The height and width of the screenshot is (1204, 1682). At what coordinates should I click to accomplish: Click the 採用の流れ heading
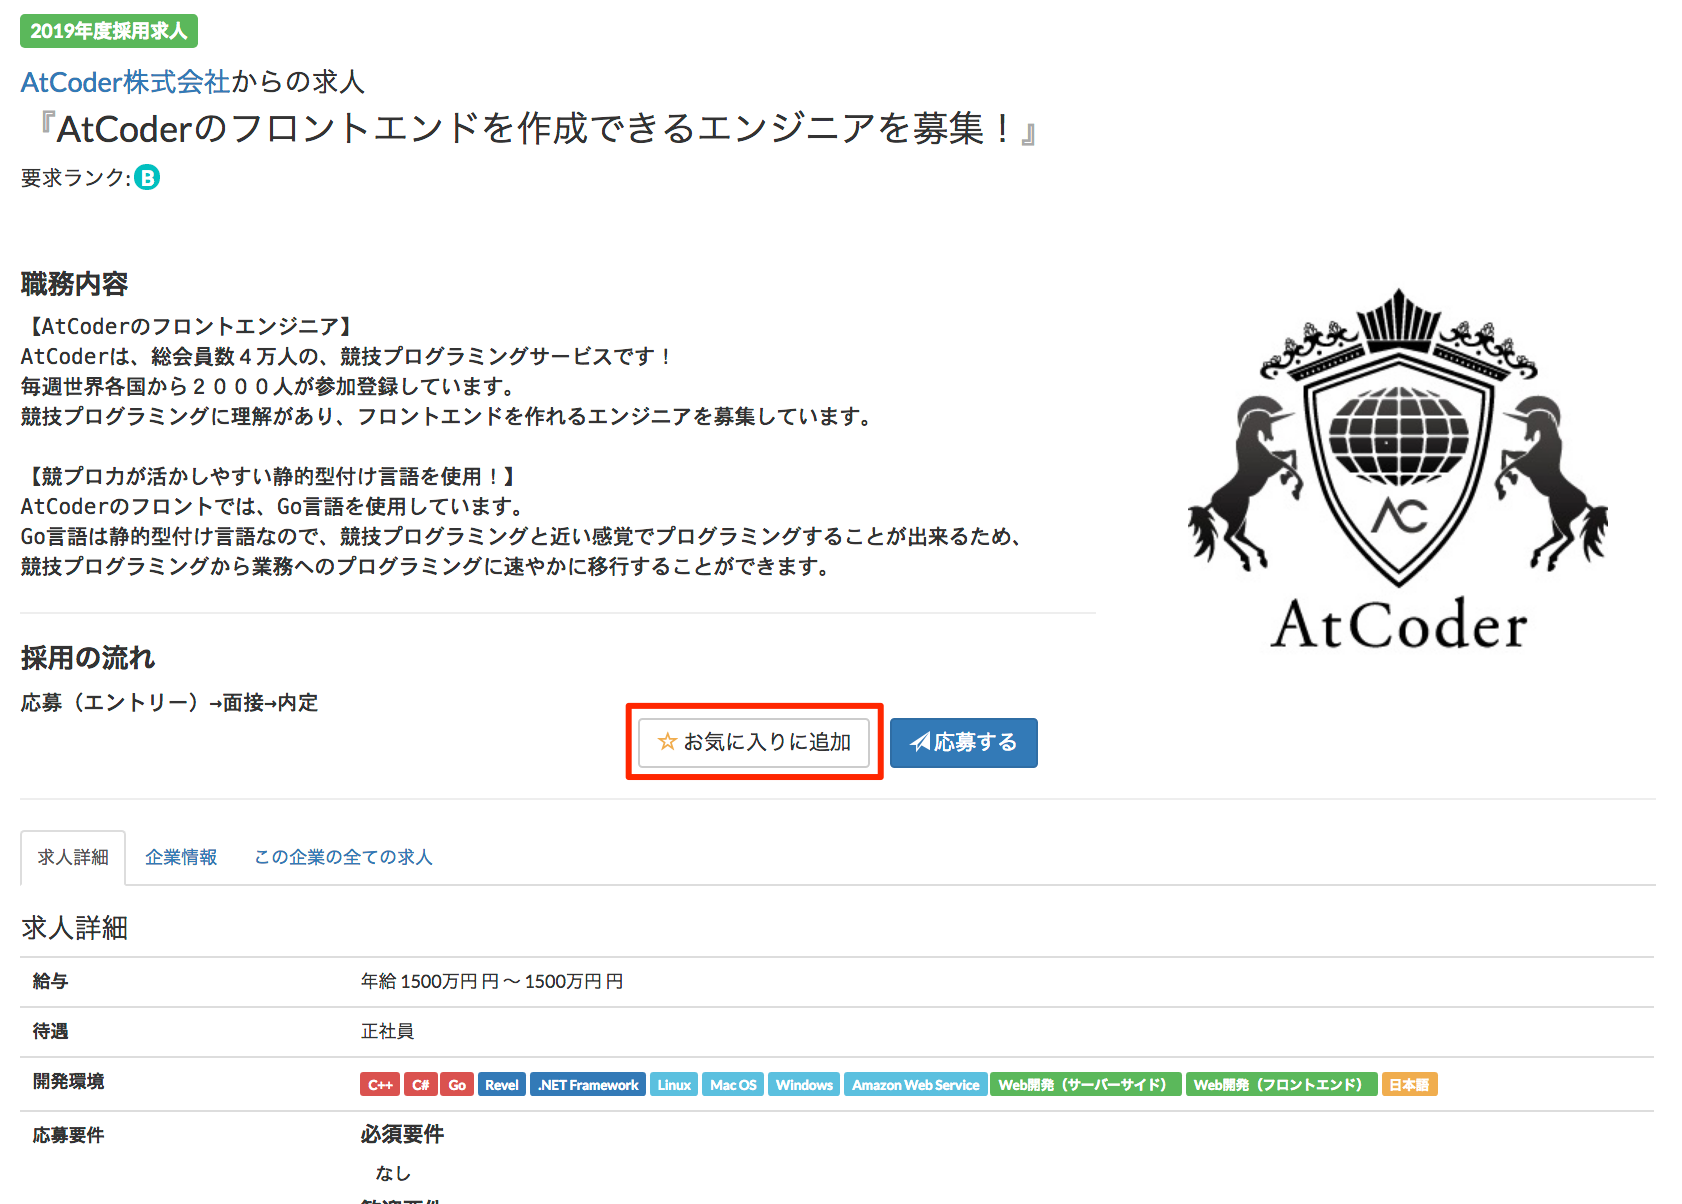pos(88,658)
